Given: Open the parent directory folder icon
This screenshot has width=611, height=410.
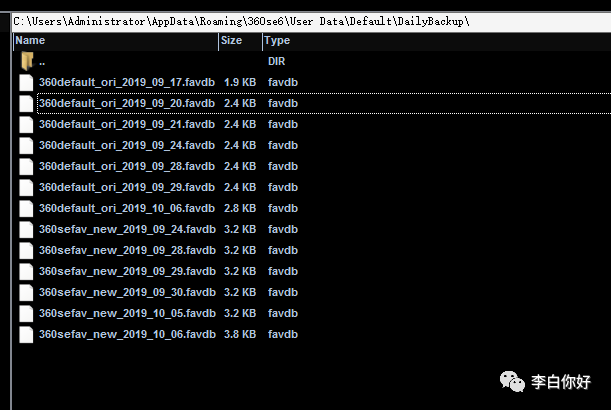Looking at the screenshot, I should click(x=27, y=61).
